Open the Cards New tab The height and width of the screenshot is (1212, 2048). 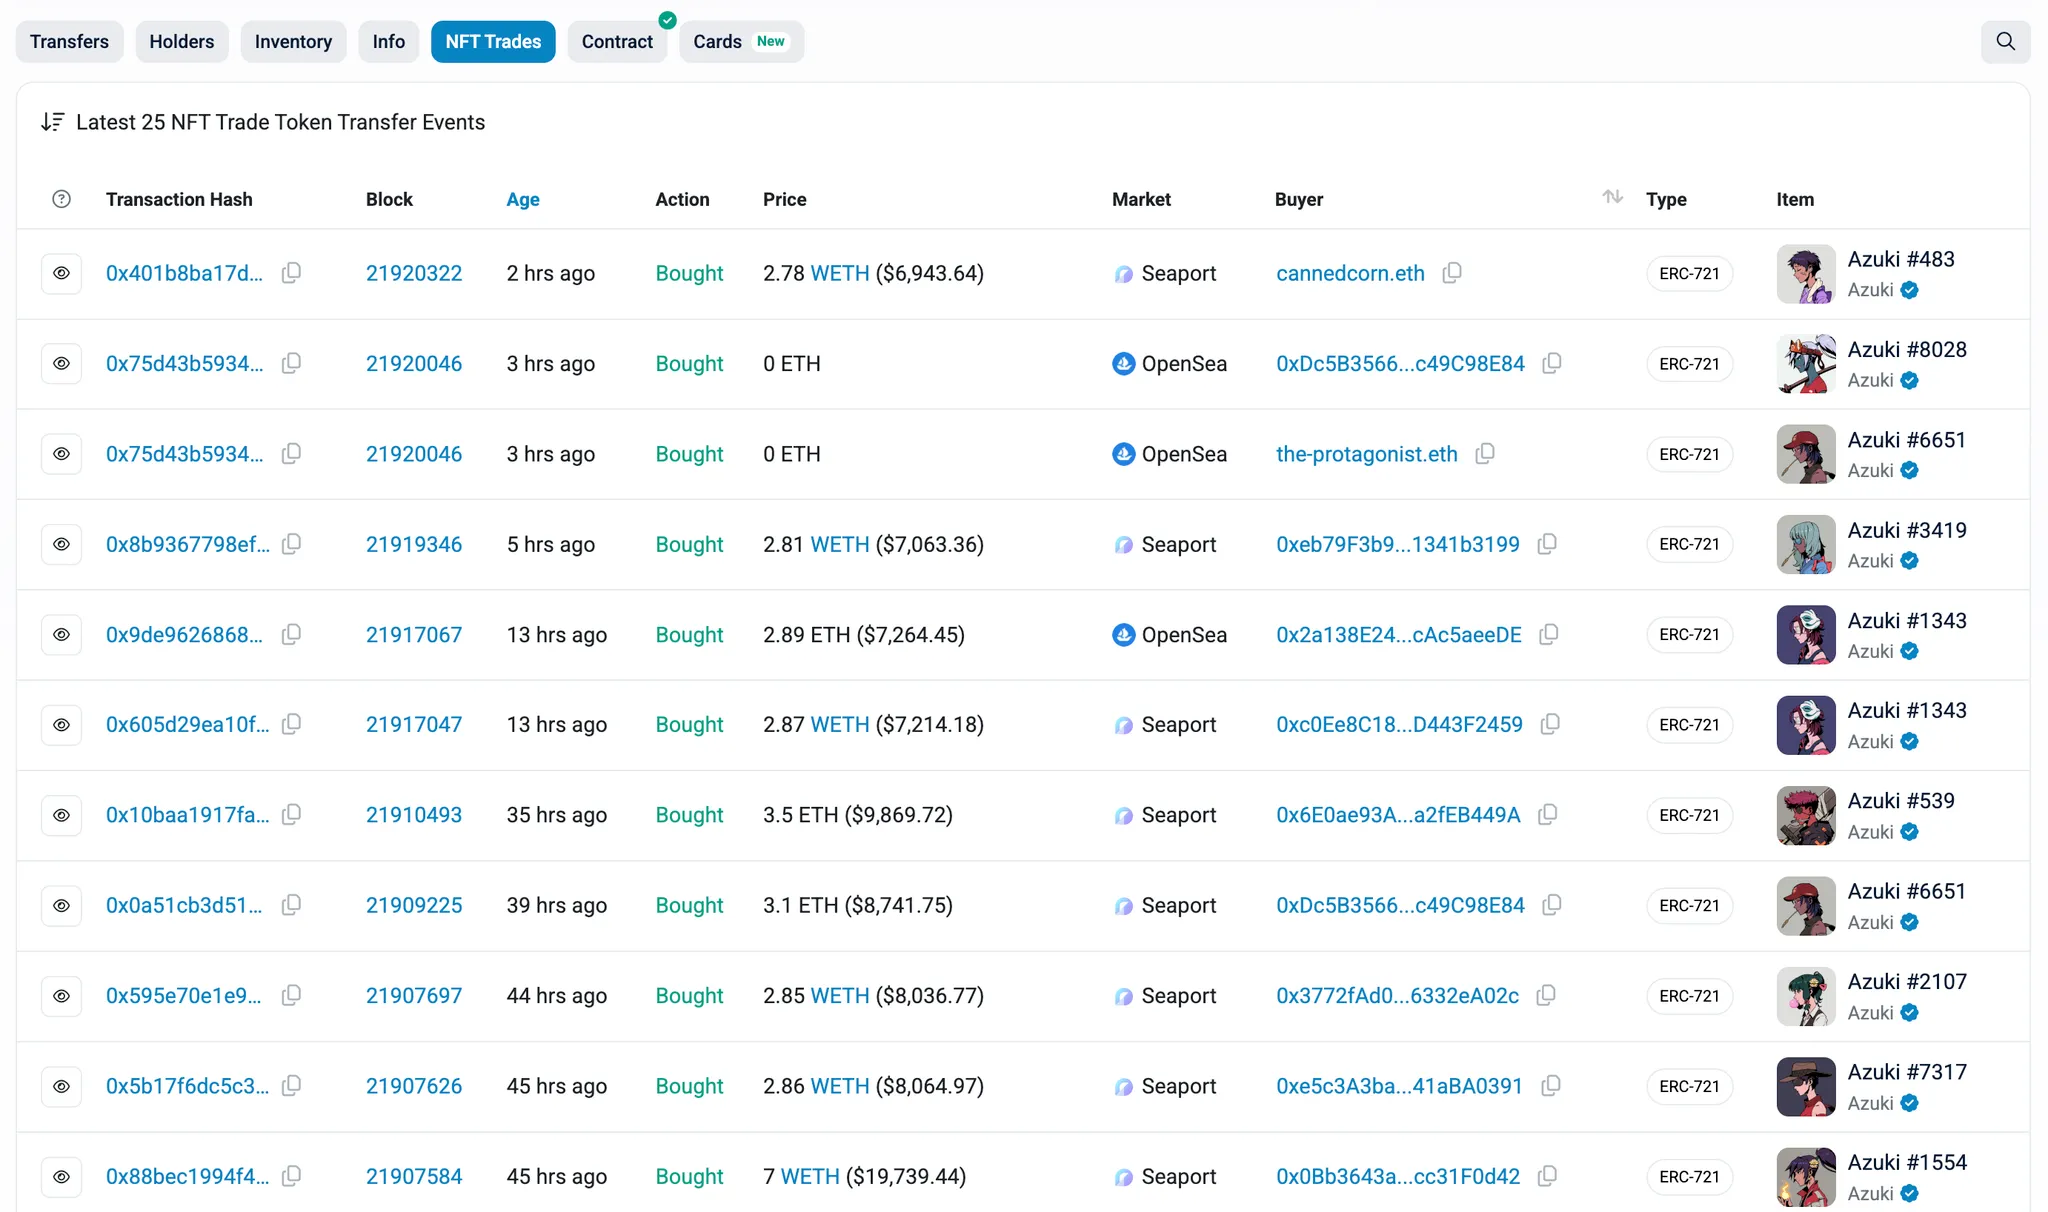click(x=741, y=41)
